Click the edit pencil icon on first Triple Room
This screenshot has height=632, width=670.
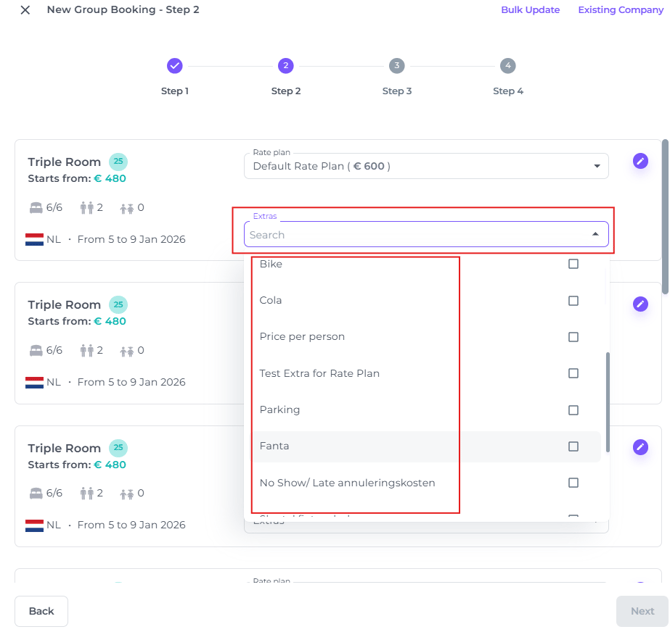click(640, 161)
